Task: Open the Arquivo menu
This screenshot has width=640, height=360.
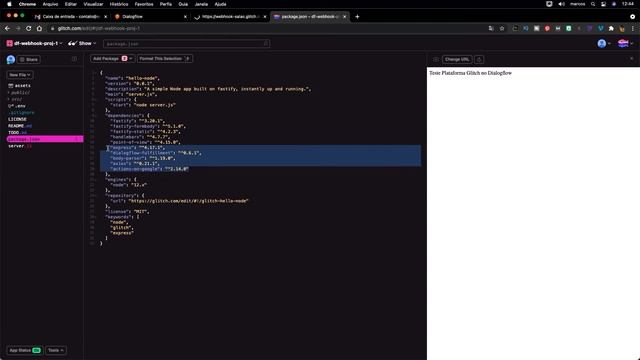Action: (x=50, y=4)
